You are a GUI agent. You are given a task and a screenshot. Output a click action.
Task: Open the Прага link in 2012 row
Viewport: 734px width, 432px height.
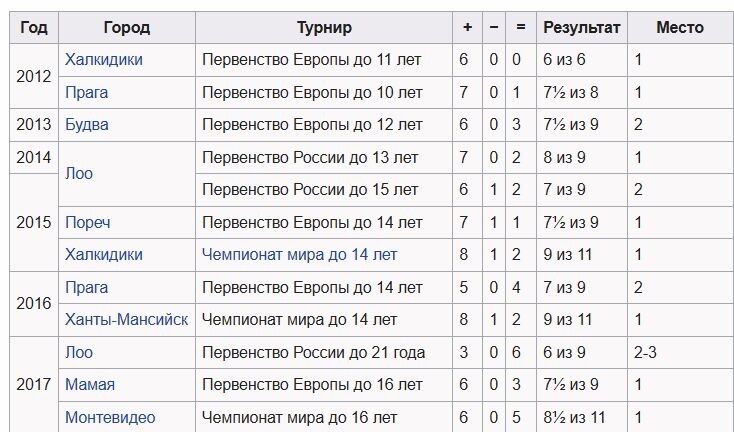pyautogui.click(x=87, y=92)
